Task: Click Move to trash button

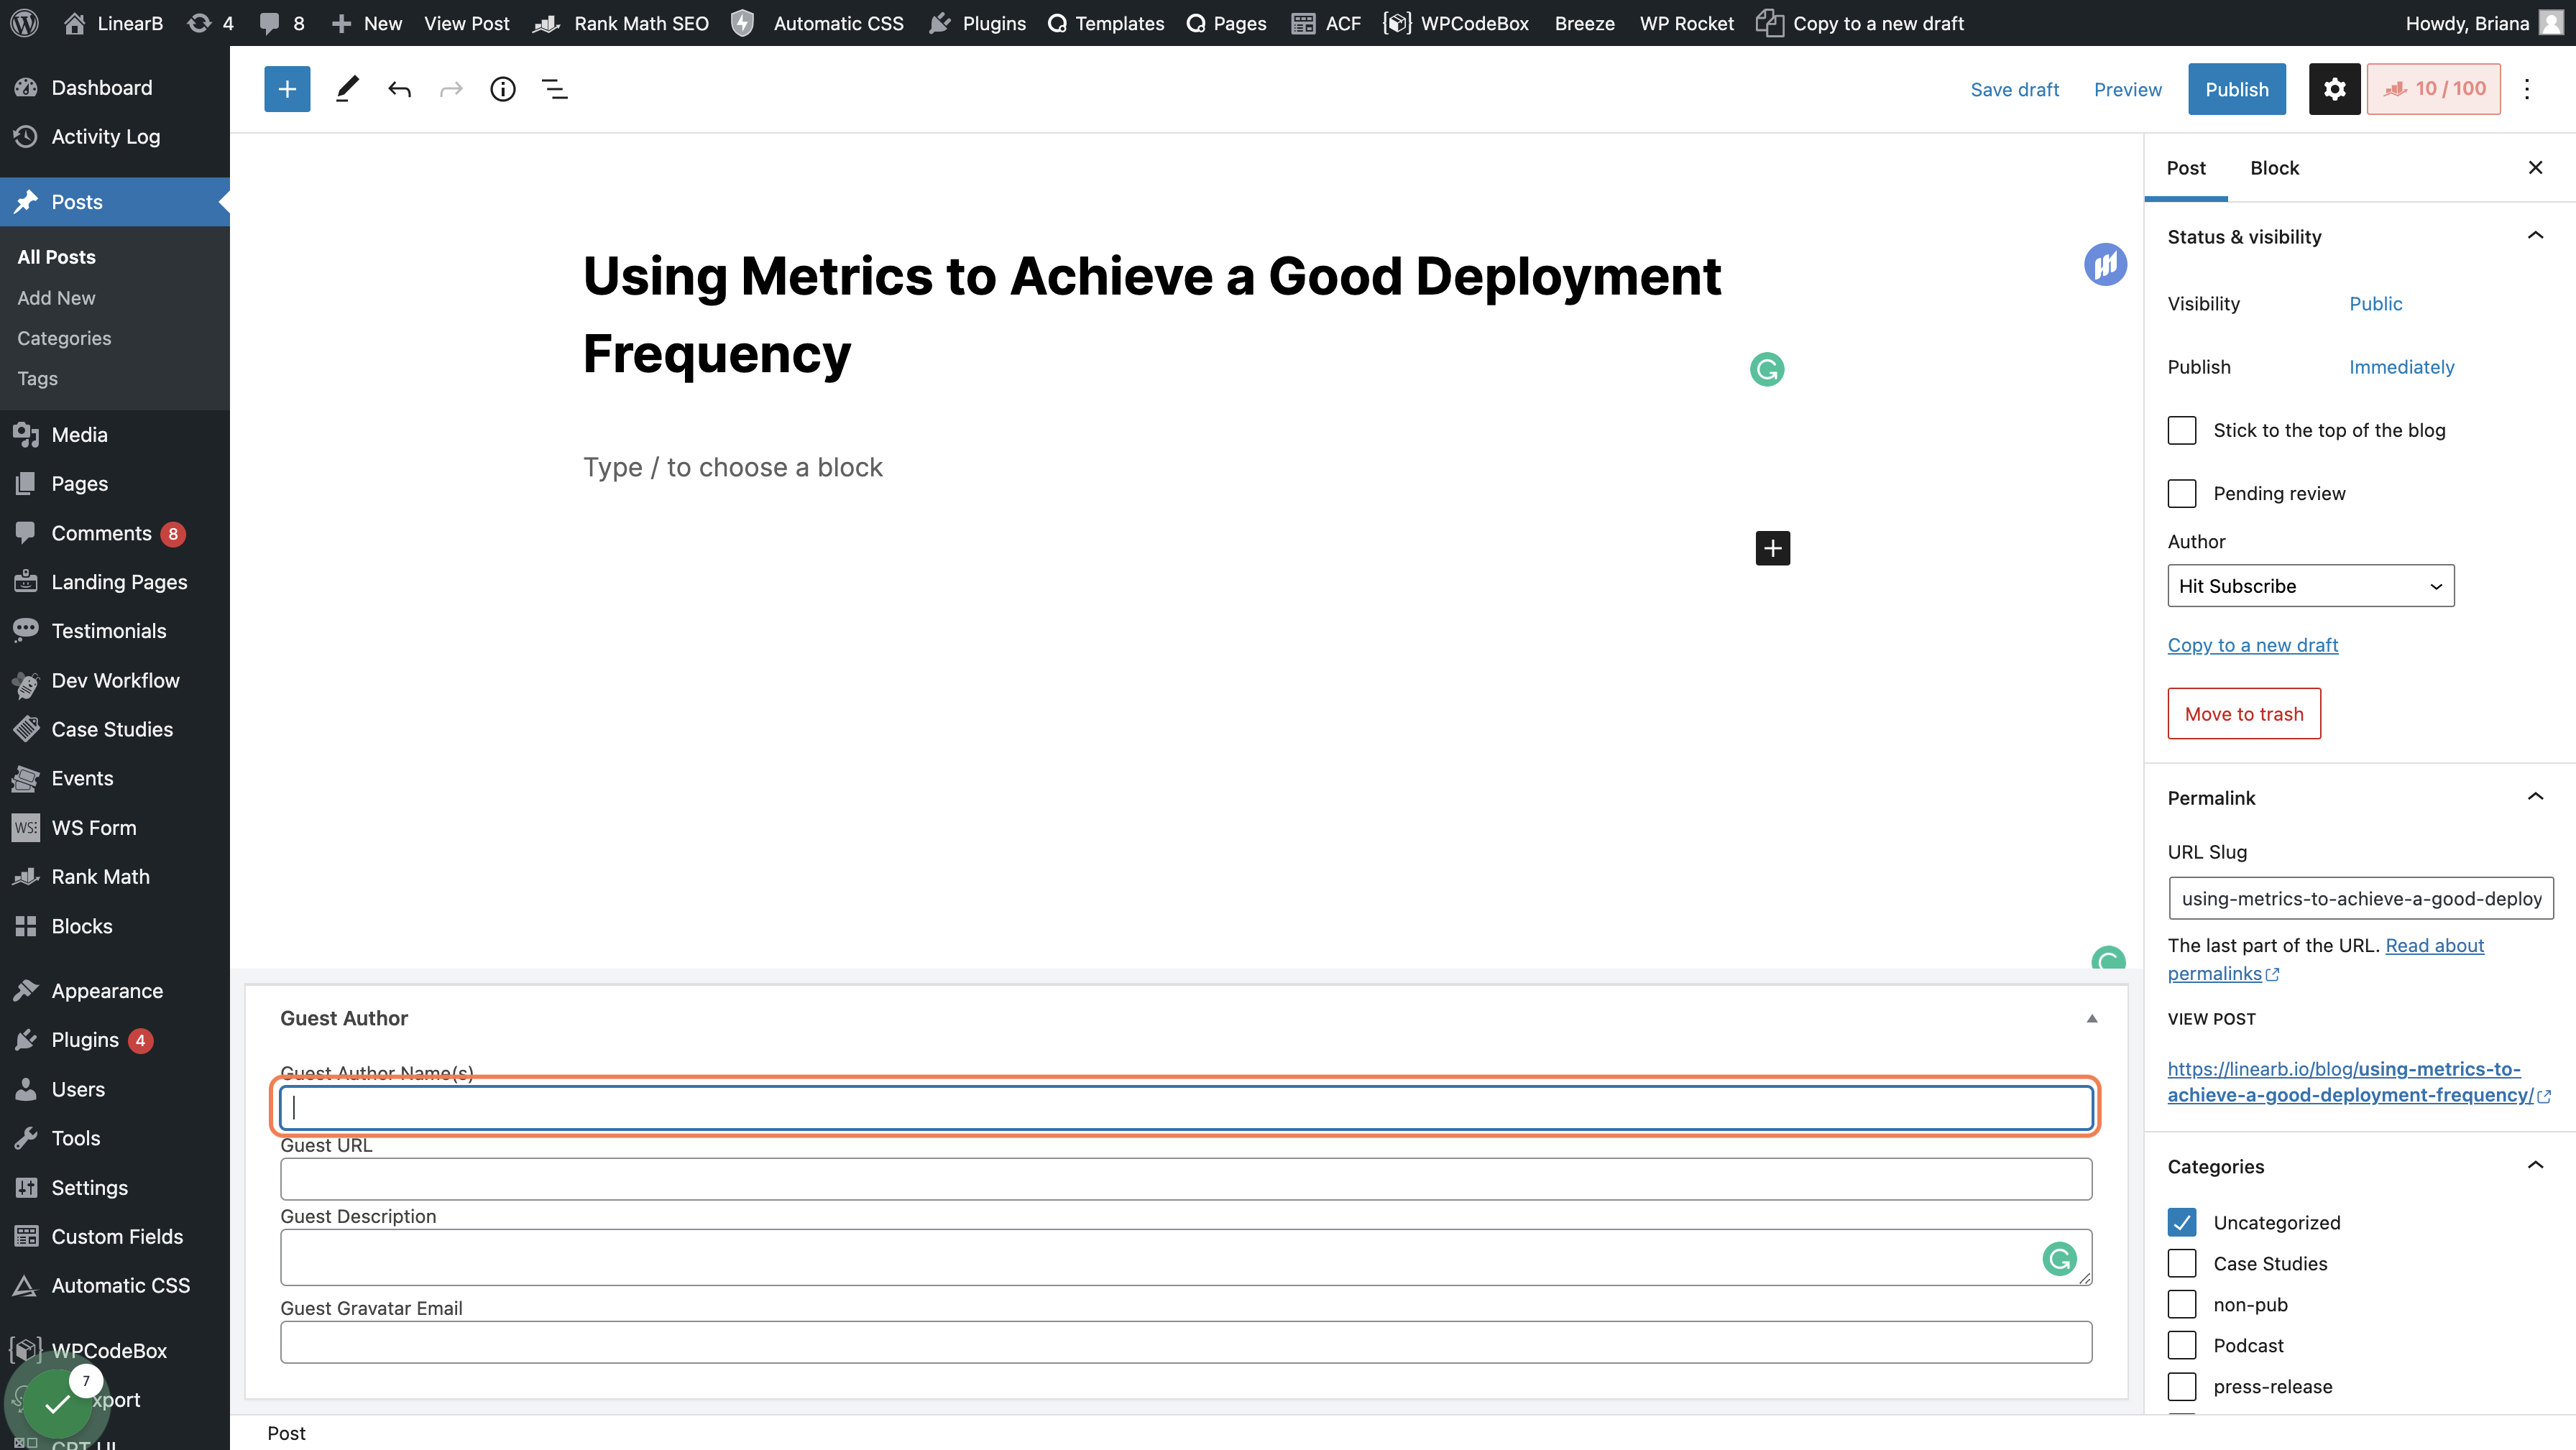Action: (2243, 714)
